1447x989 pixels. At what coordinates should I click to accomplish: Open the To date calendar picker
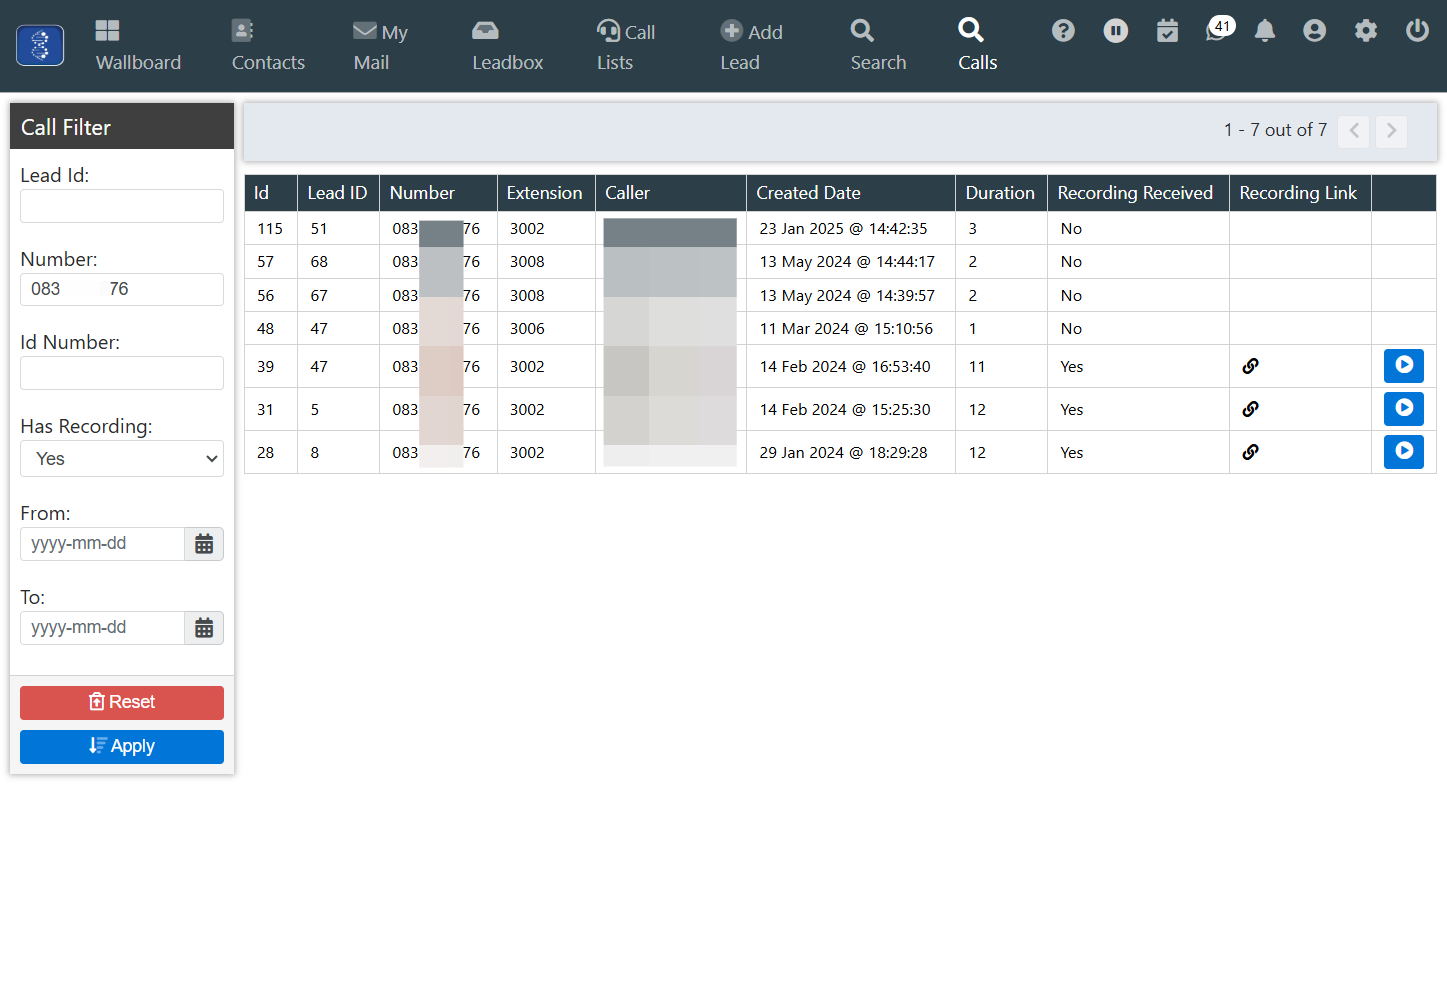point(204,628)
